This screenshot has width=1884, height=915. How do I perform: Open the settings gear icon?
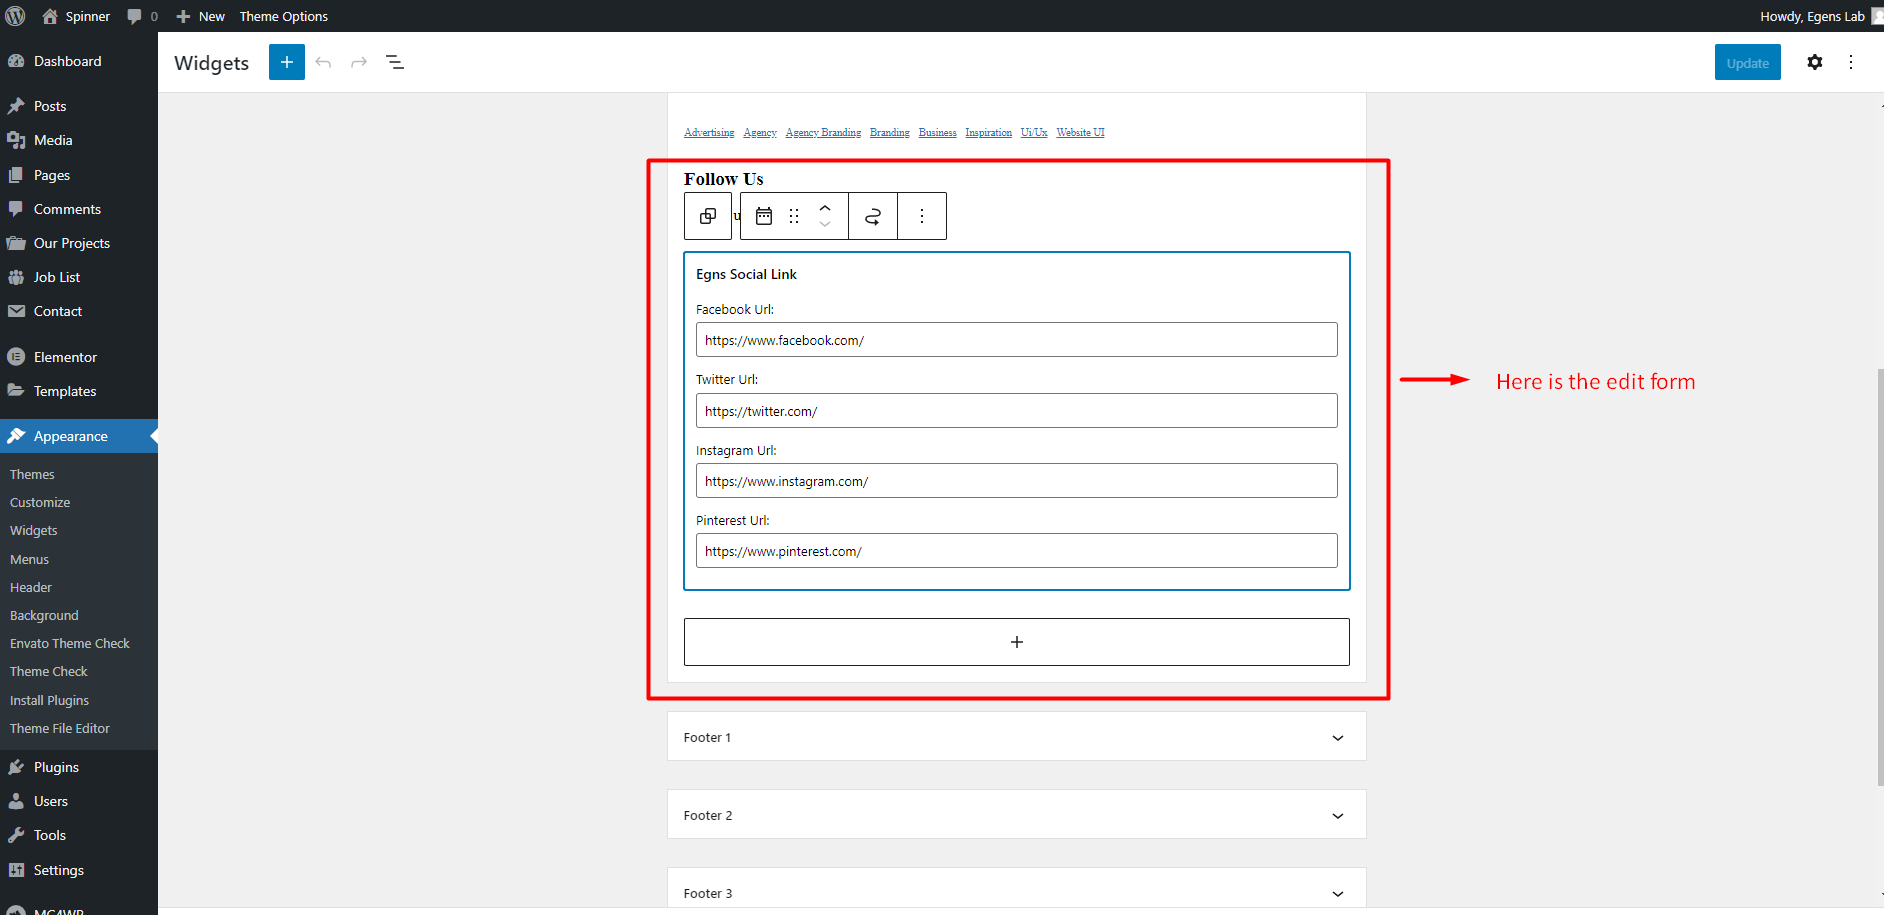(1815, 62)
